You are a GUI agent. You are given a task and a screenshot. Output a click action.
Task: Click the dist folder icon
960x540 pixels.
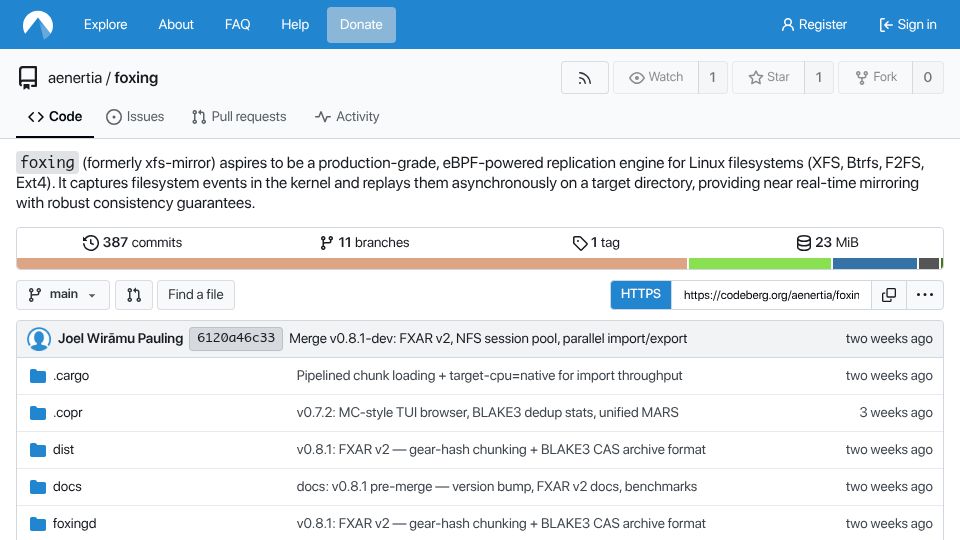pyautogui.click(x=38, y=450)
